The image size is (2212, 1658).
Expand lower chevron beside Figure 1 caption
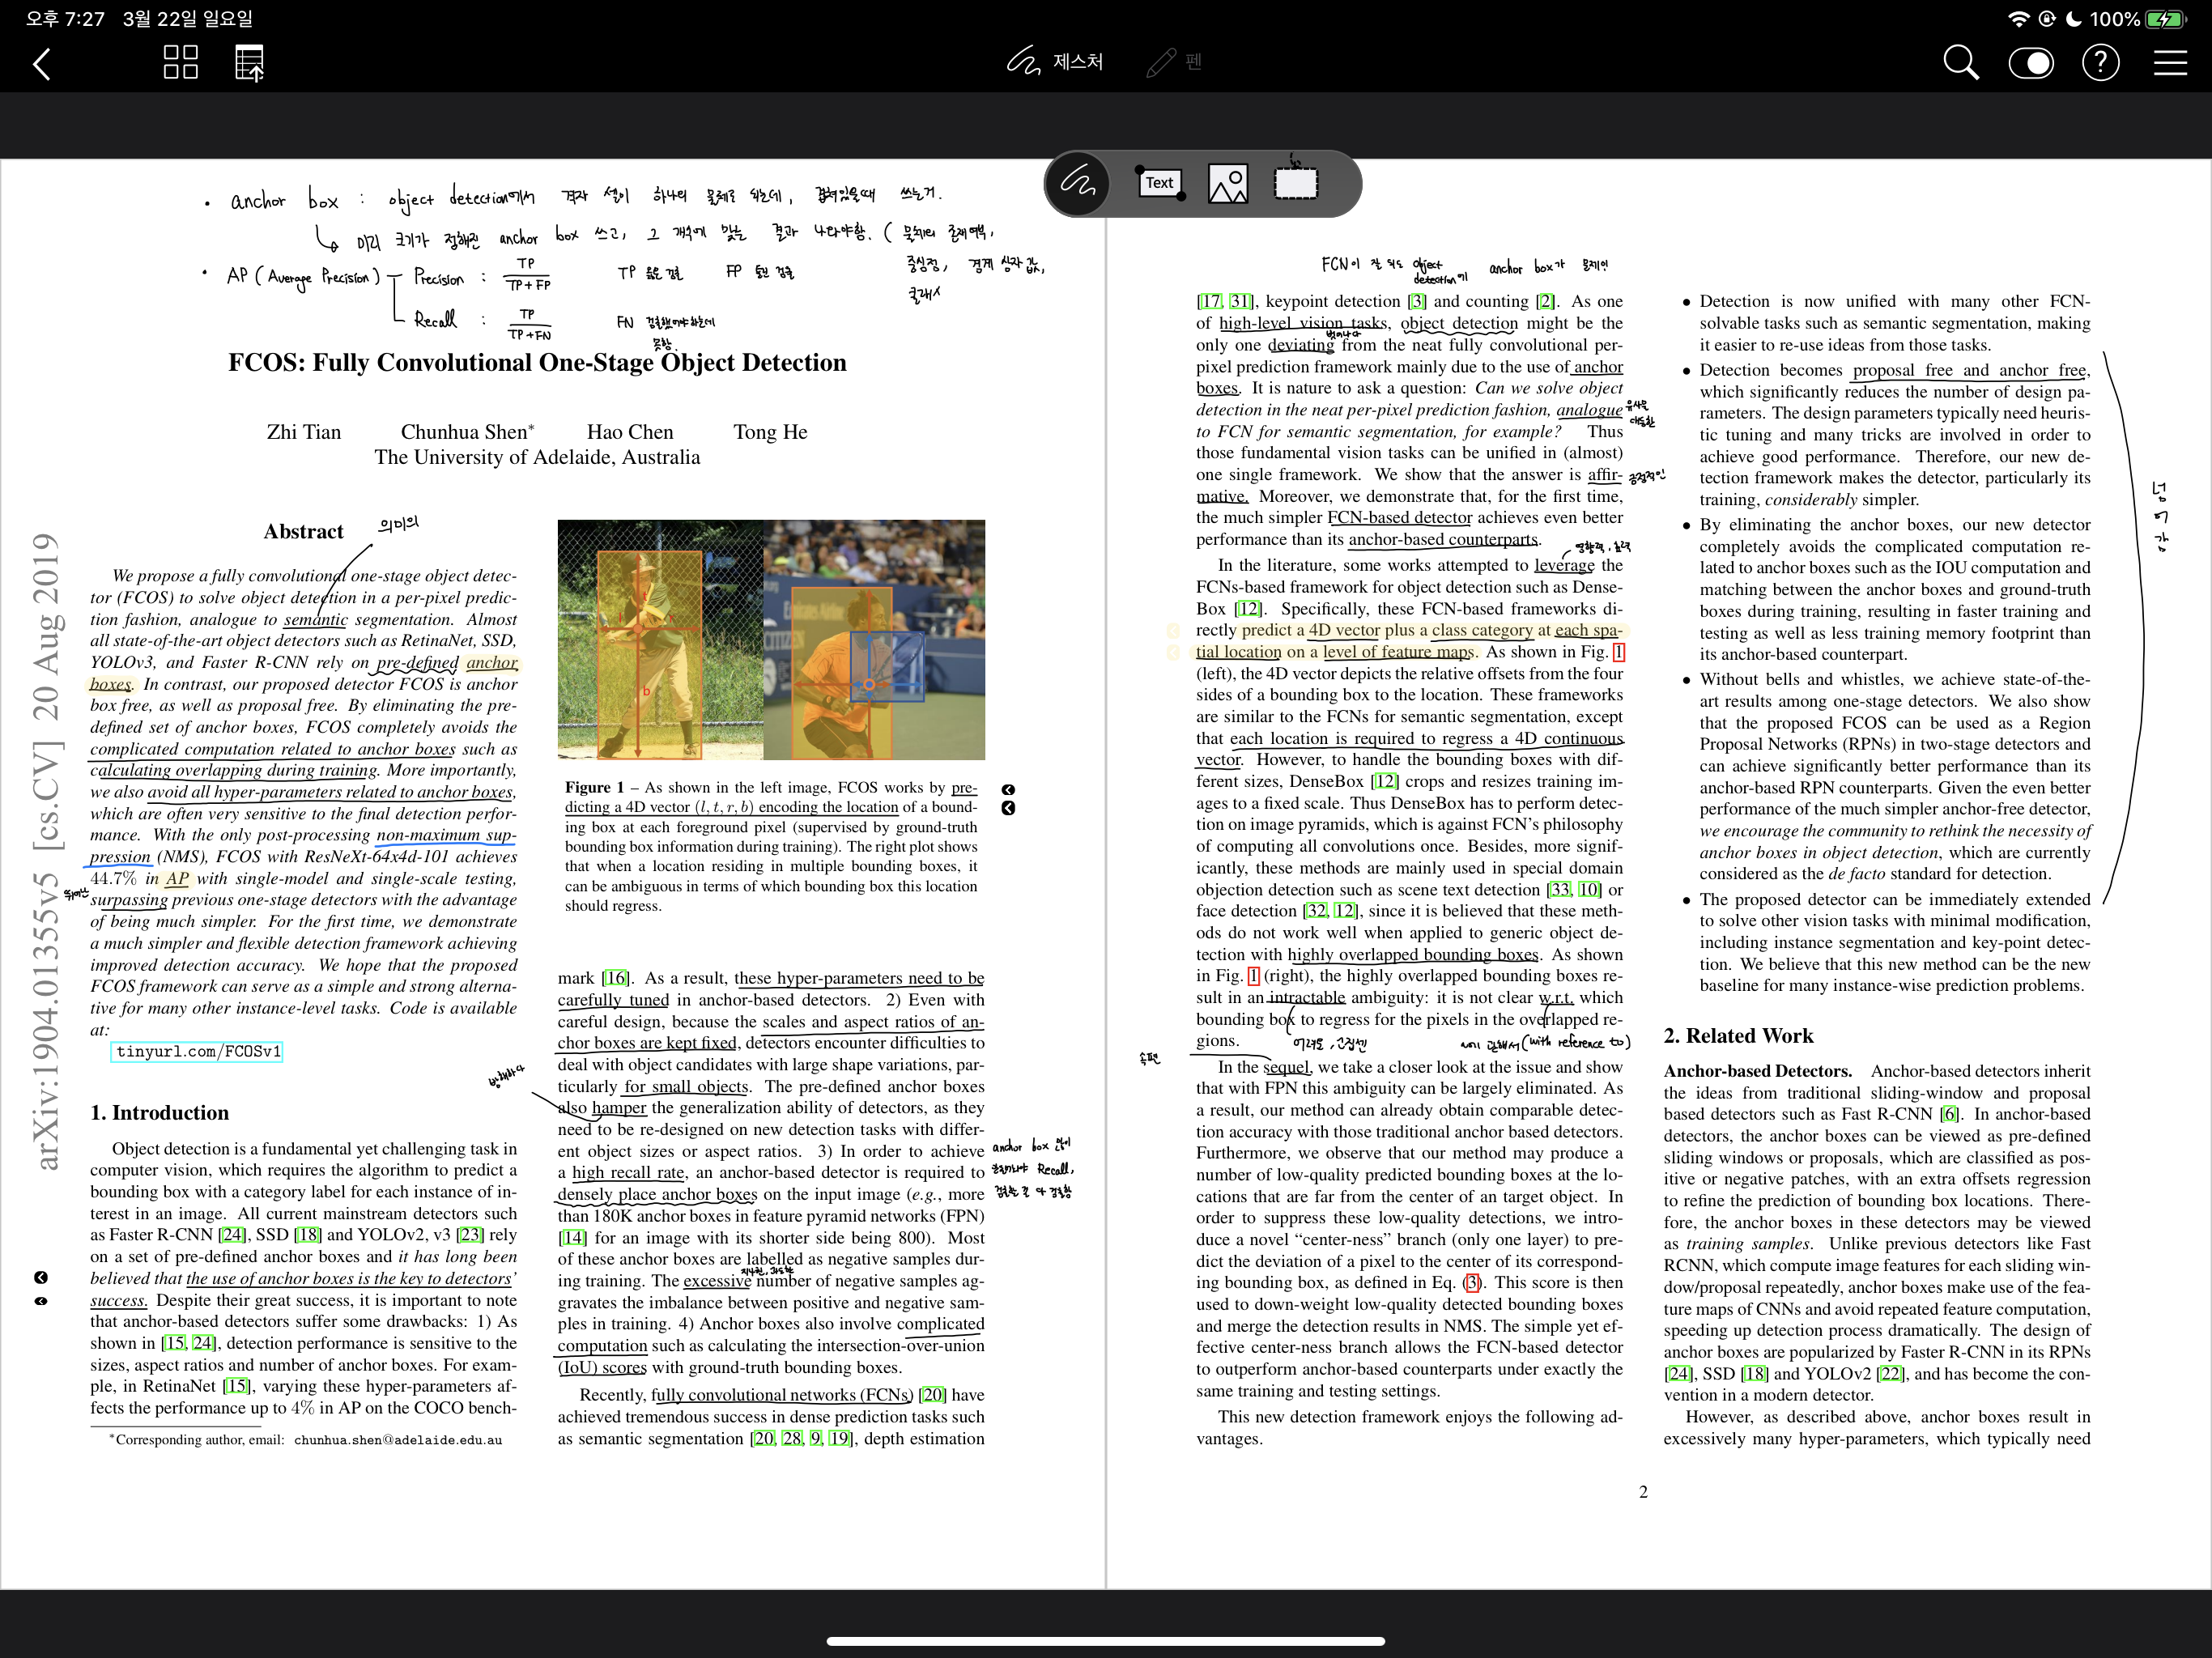[1008, 808]
